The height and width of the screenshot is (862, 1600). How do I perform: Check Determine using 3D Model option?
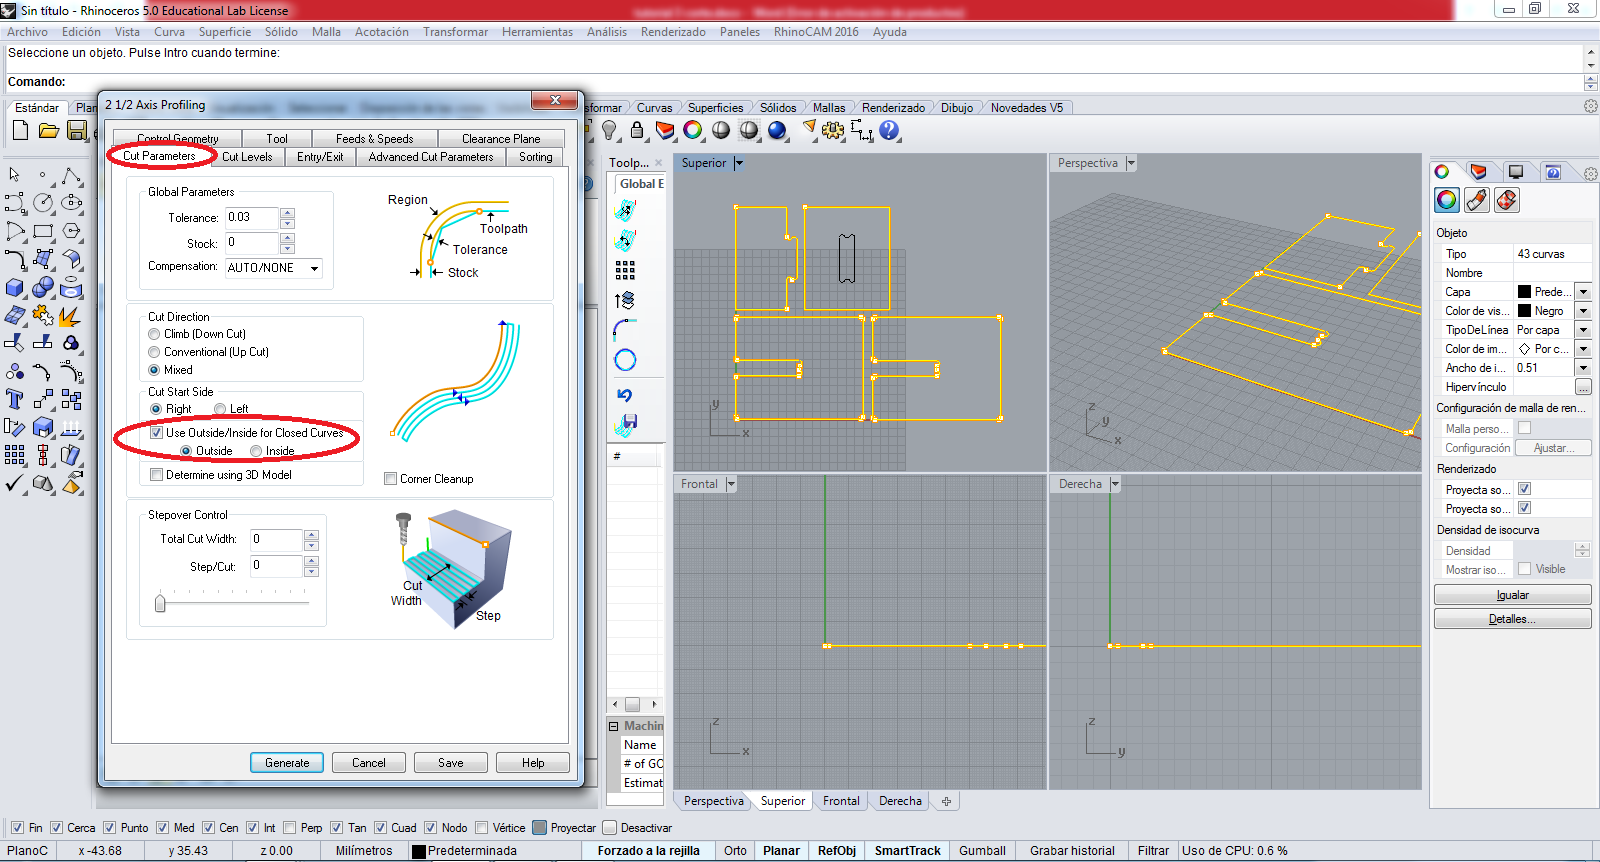pyautogui.click(x=157, y=475)
